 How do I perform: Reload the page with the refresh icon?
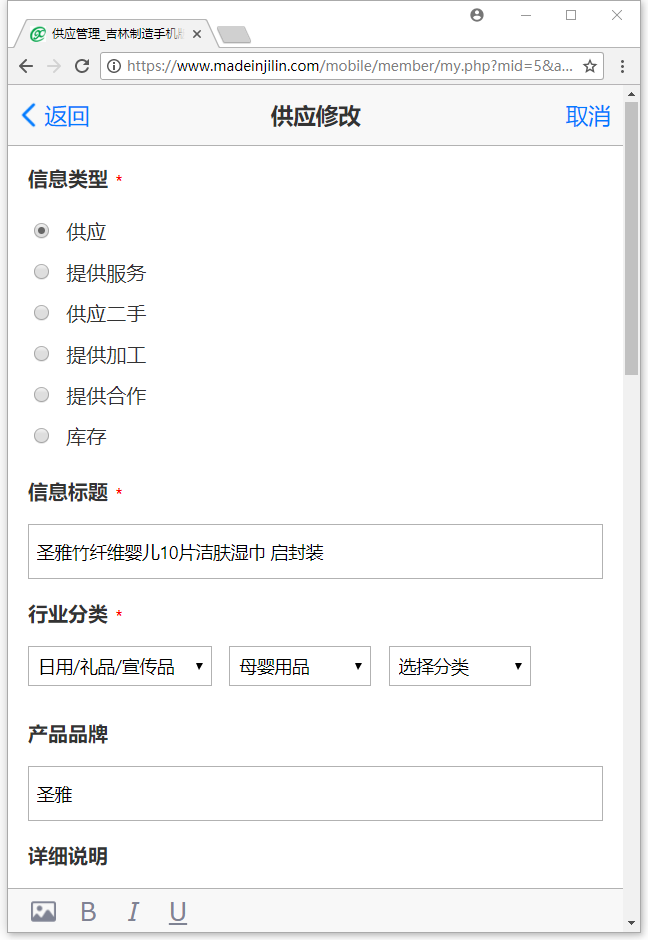(82, 66)
